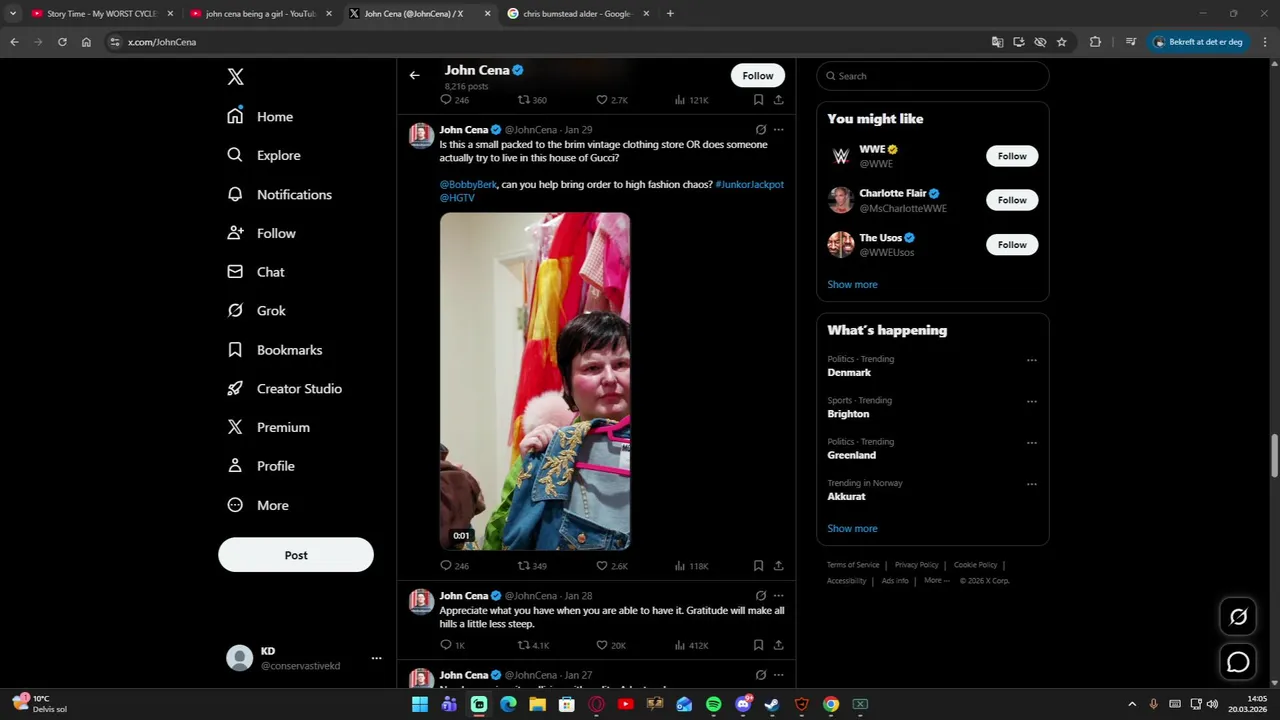The image size is (1280, 720).
Task: Open Premium in the sidebar
Action: 269,427
